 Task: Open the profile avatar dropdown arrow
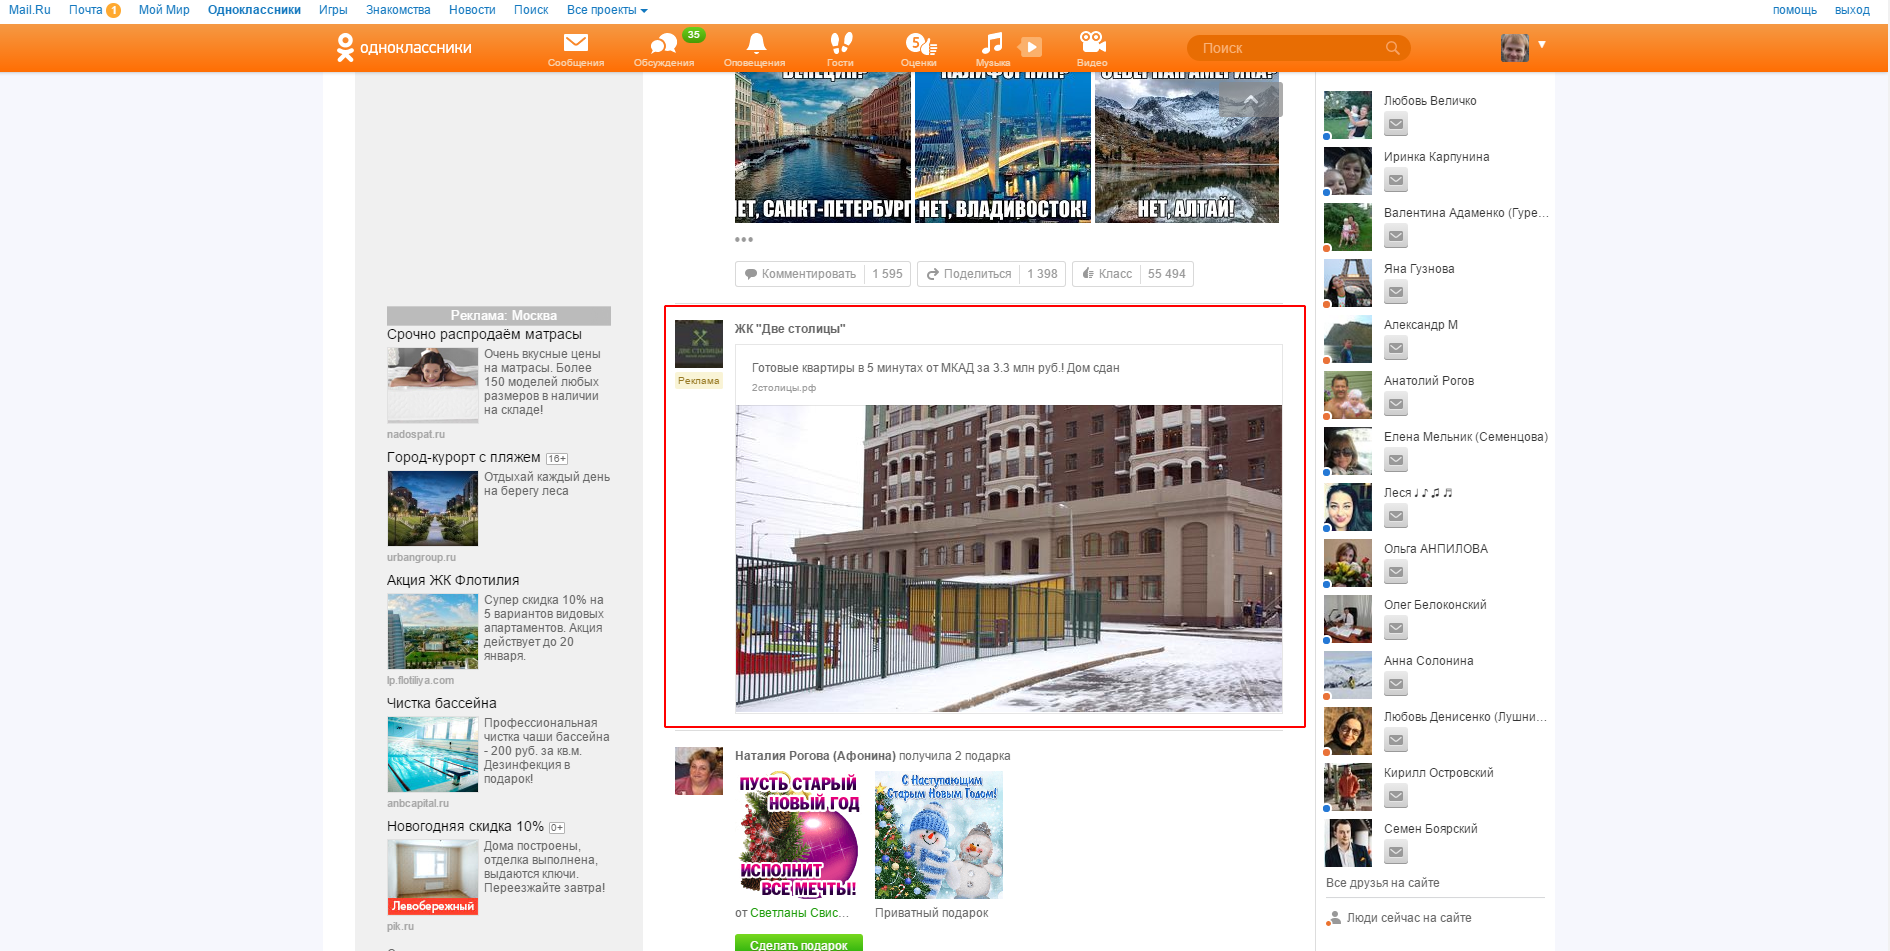[1541, 44]
